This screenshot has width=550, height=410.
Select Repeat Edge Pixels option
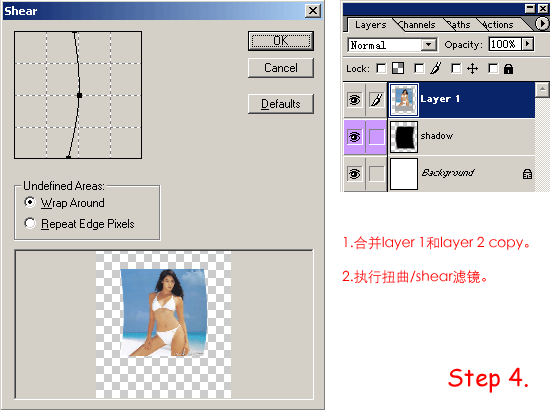point(79,224)
